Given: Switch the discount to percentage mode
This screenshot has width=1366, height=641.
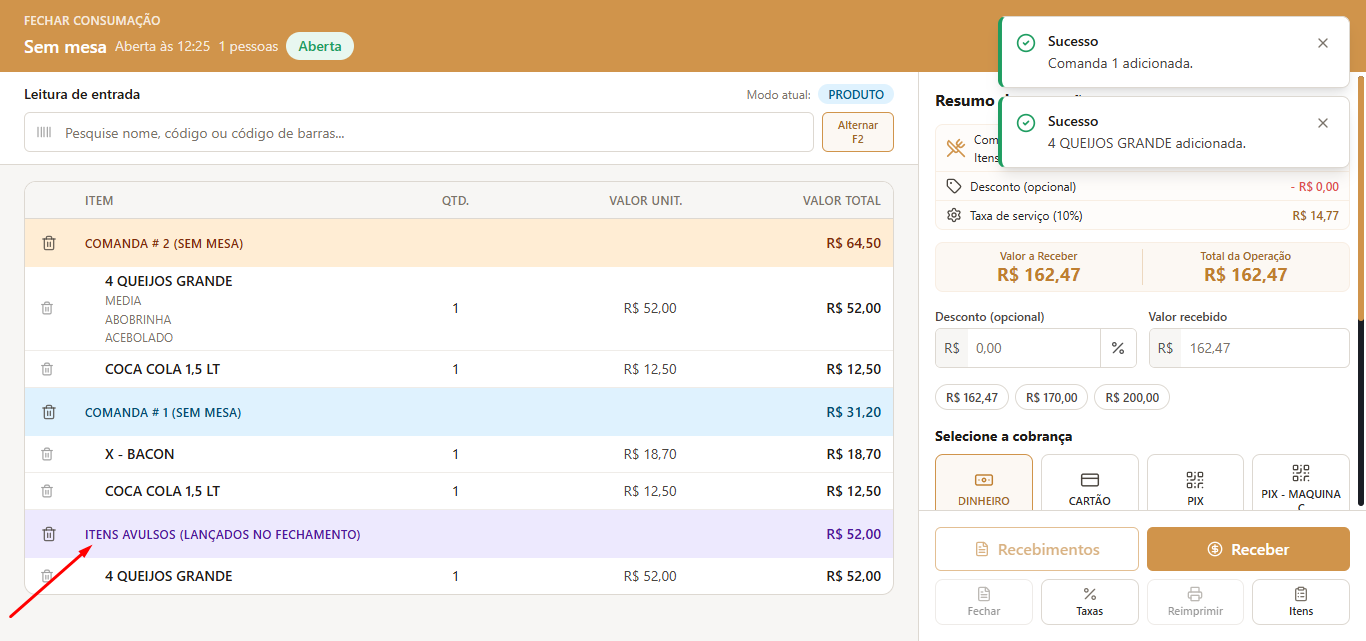Looking at the screenshot, I should click(x=1118, y=348).
